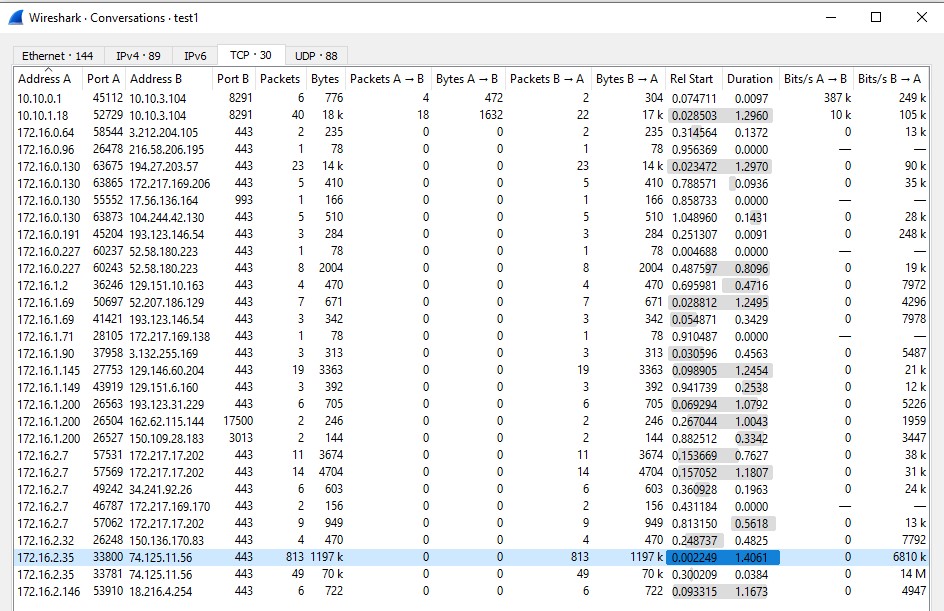Viewport: 944px width, 611px height.
Task: Select the 172.16.0.96 conversation row
Action: [471, 149]
